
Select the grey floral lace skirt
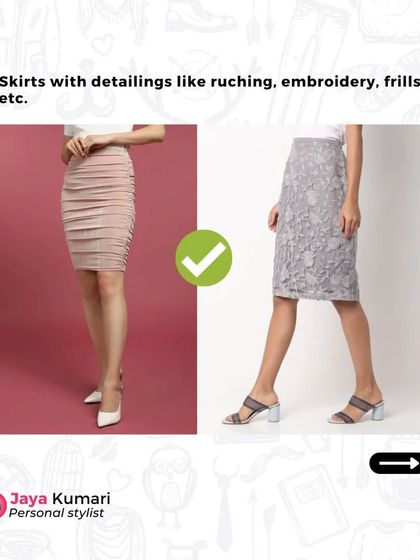314,219
